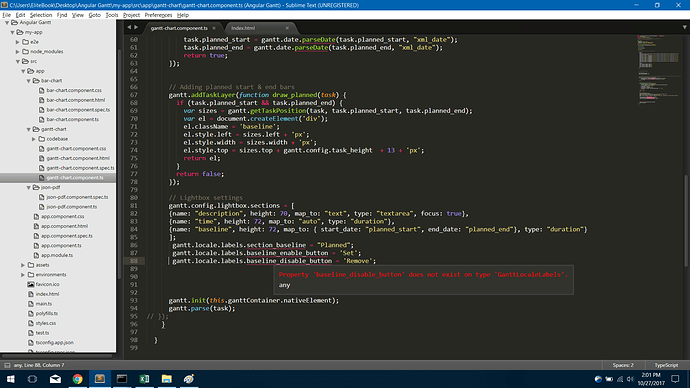This screenshot has width=690, height=388.
Task: Expand the e2e folder
Action: tap(18, 42)
